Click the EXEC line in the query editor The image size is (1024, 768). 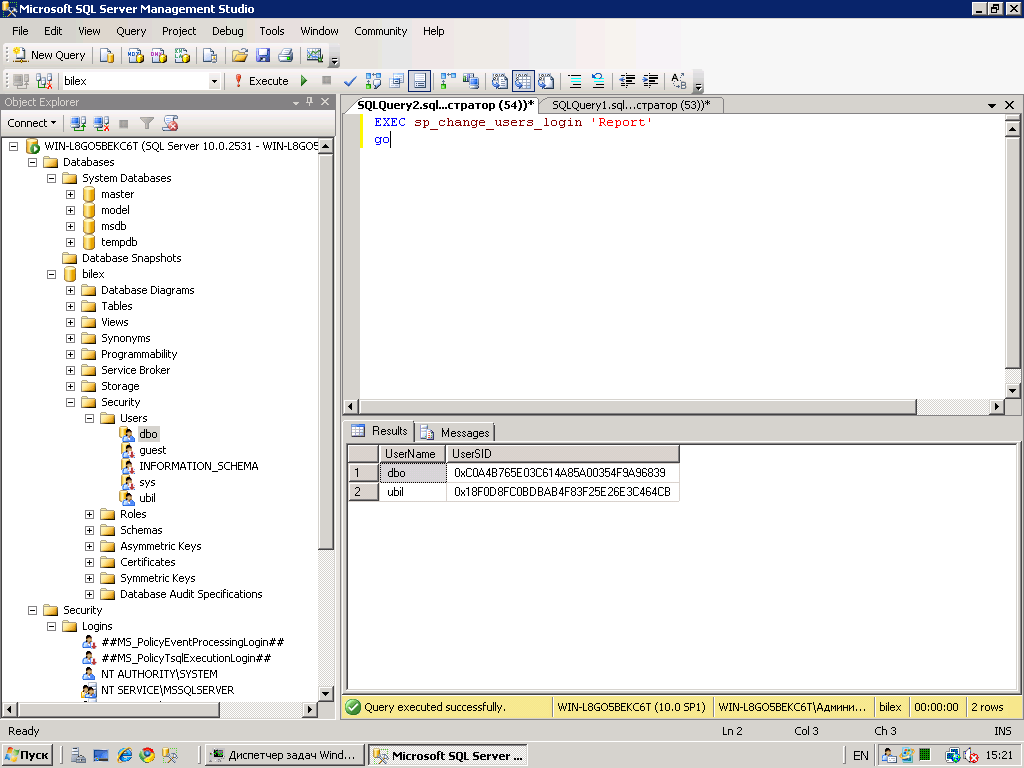[513, 122]
